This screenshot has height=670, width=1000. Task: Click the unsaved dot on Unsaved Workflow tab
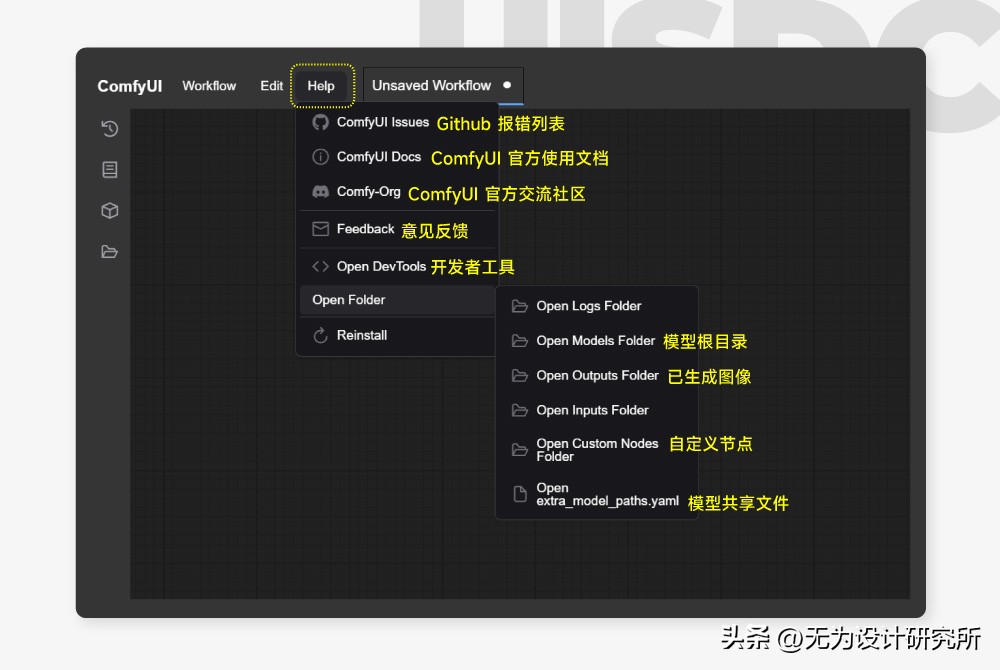point(507,85)
